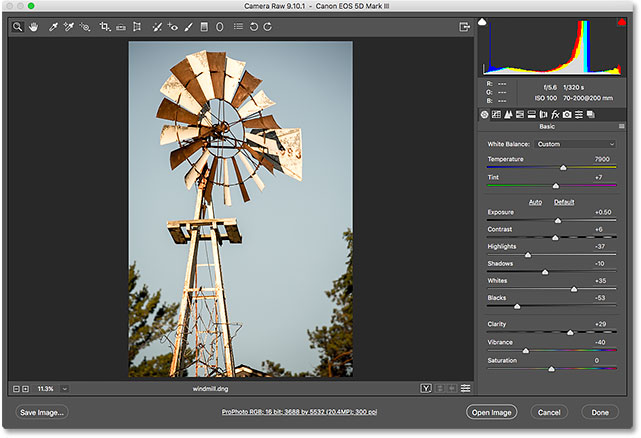Screen dimensions: 641x438
Task: Select the Radial Filter tool
Action: coord(220,27)
